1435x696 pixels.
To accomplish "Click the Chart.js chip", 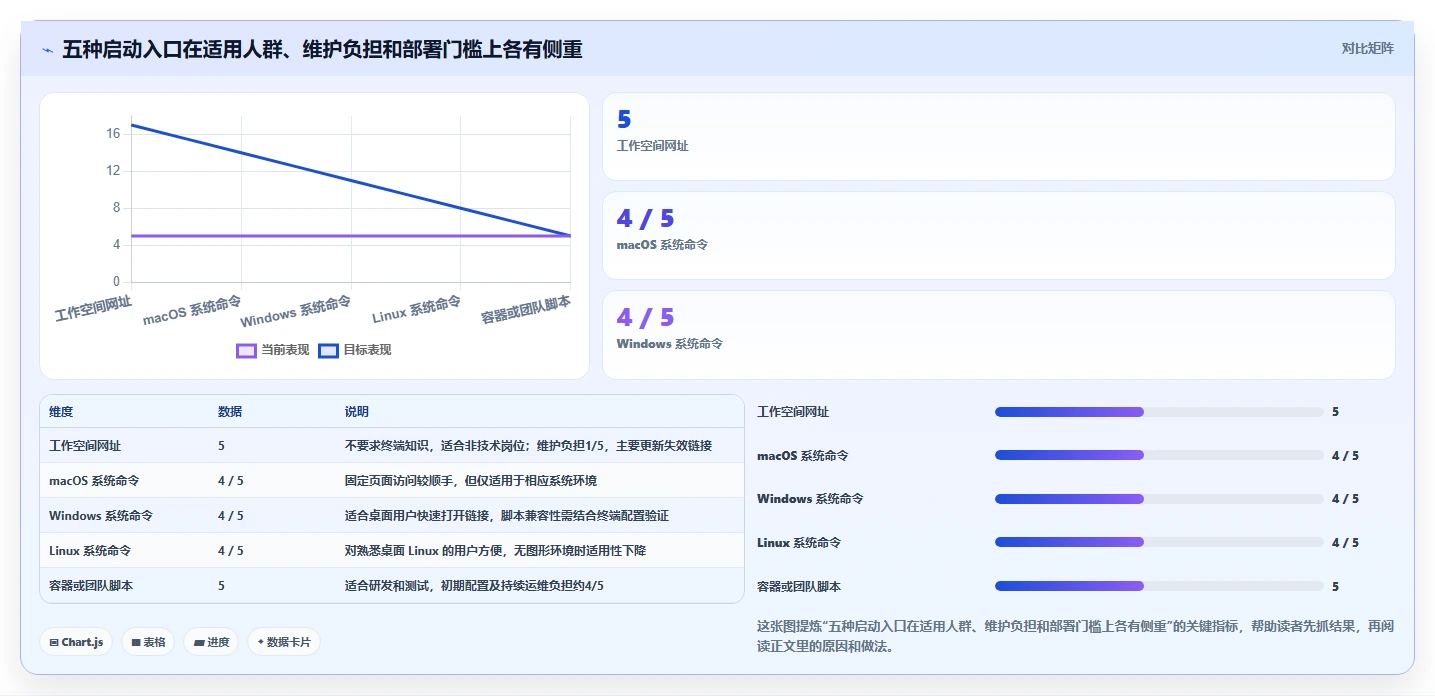I will point(76,642).
